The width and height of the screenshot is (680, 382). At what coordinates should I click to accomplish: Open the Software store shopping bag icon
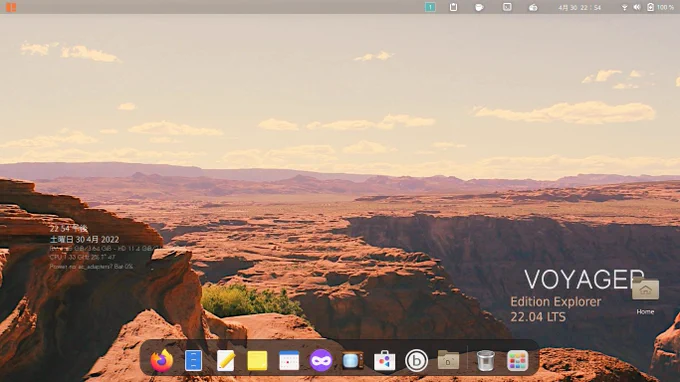click(385, 360)
